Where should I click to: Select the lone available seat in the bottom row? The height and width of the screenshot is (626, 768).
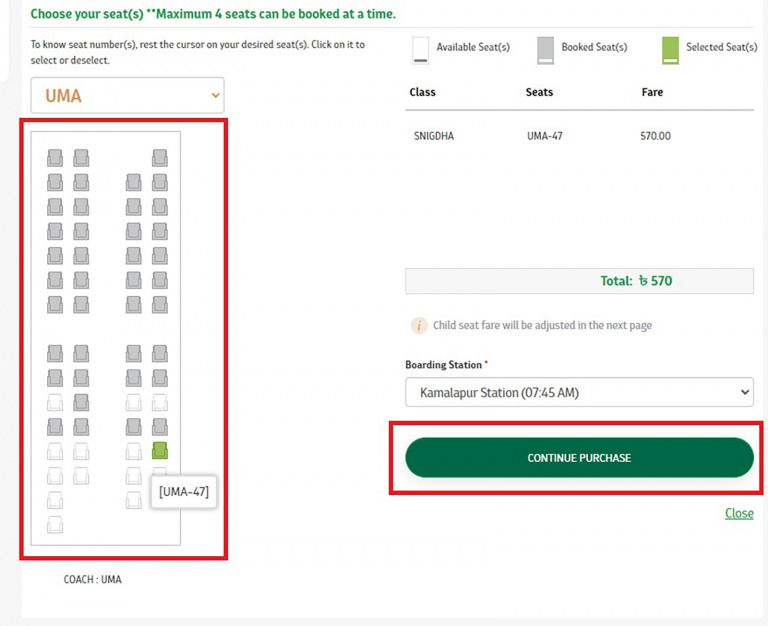(x=55, y=524)
